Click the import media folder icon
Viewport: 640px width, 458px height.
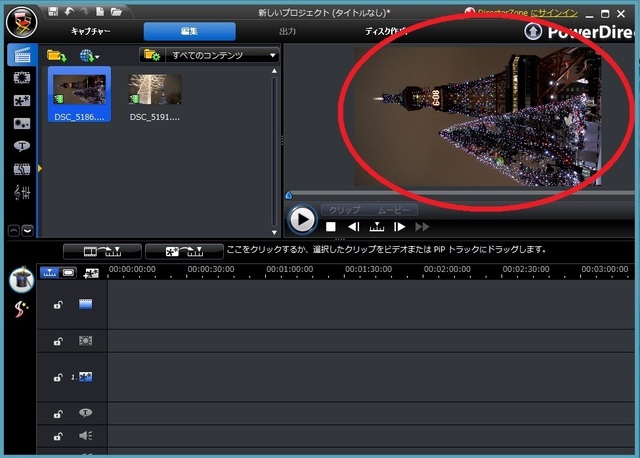point(57,55)
